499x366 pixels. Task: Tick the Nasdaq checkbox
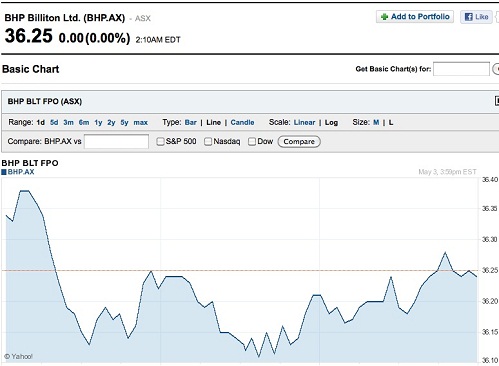coord(208,142)
